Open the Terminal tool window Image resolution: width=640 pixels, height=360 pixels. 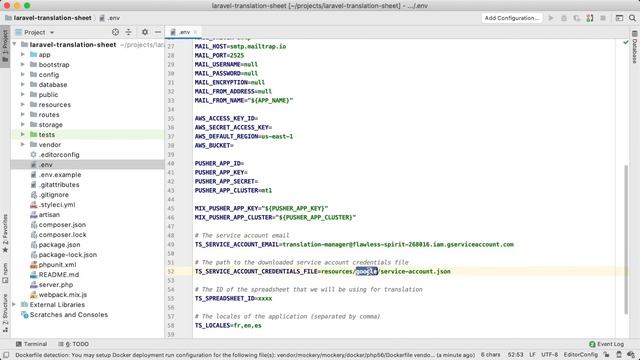(x=31, y=344)
